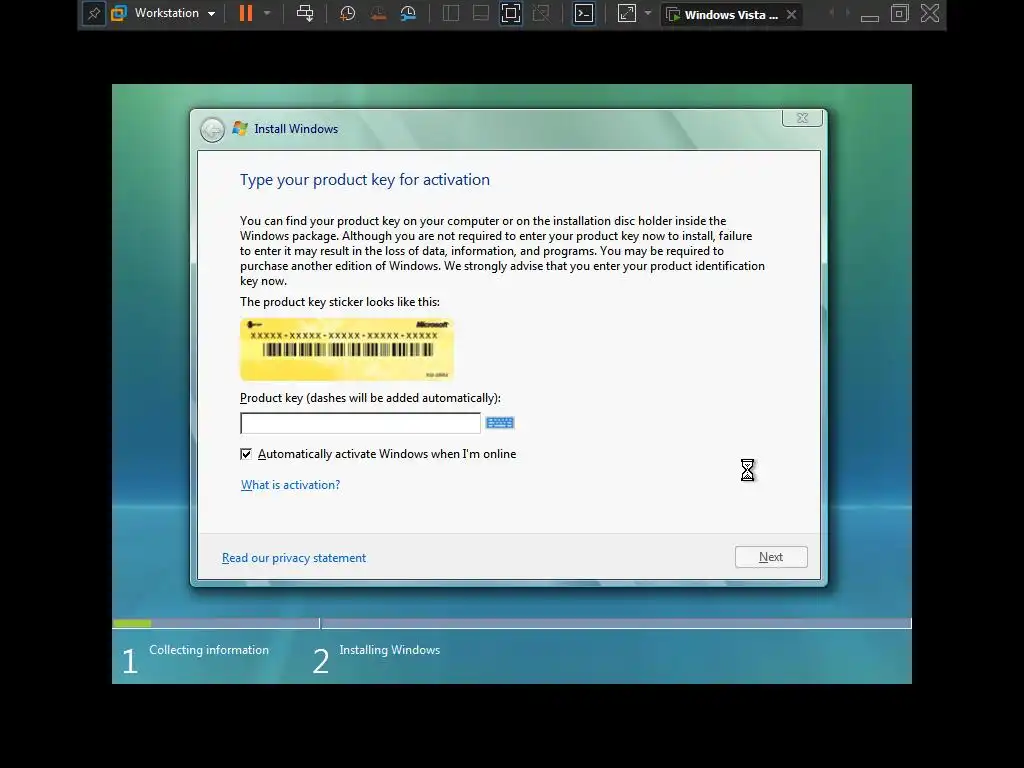
Task: Open the console view icon
Action: [x=584, y=14]
